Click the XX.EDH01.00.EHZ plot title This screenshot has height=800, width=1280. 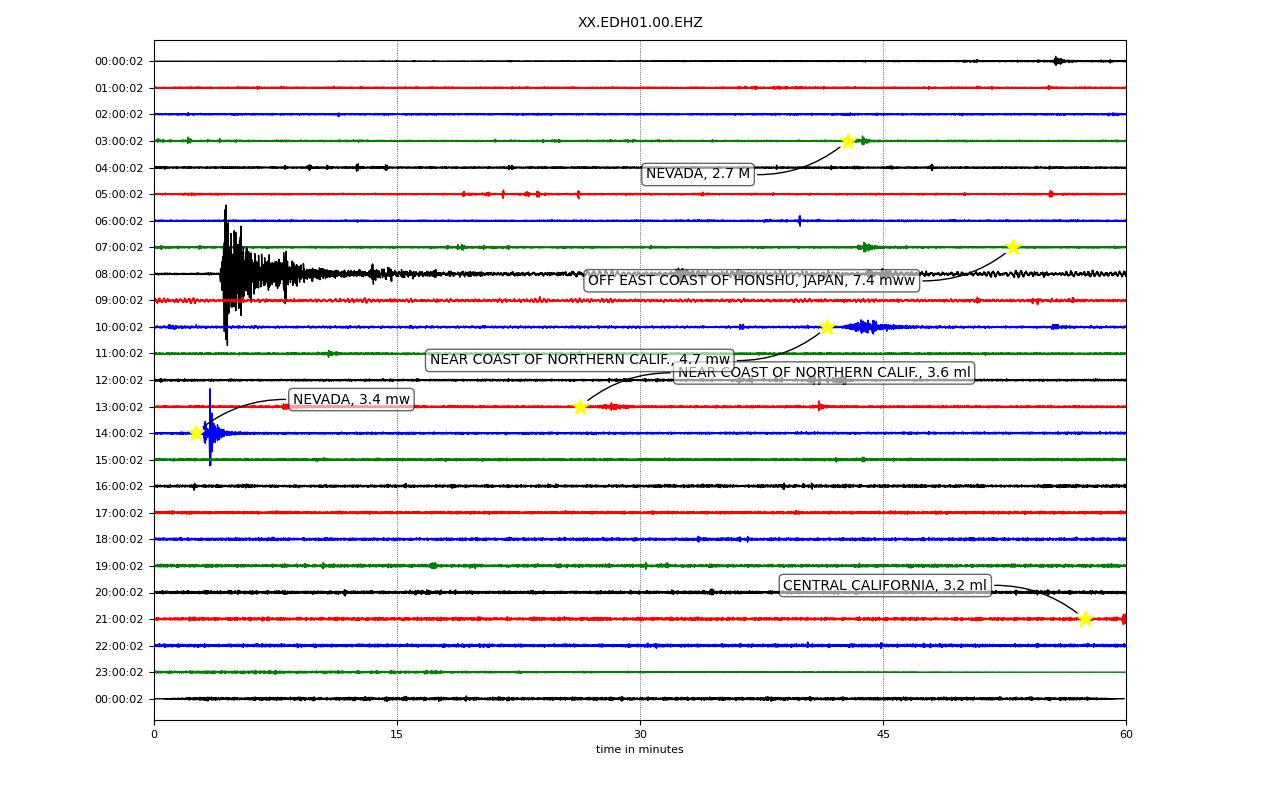click(x=640, y=22)
